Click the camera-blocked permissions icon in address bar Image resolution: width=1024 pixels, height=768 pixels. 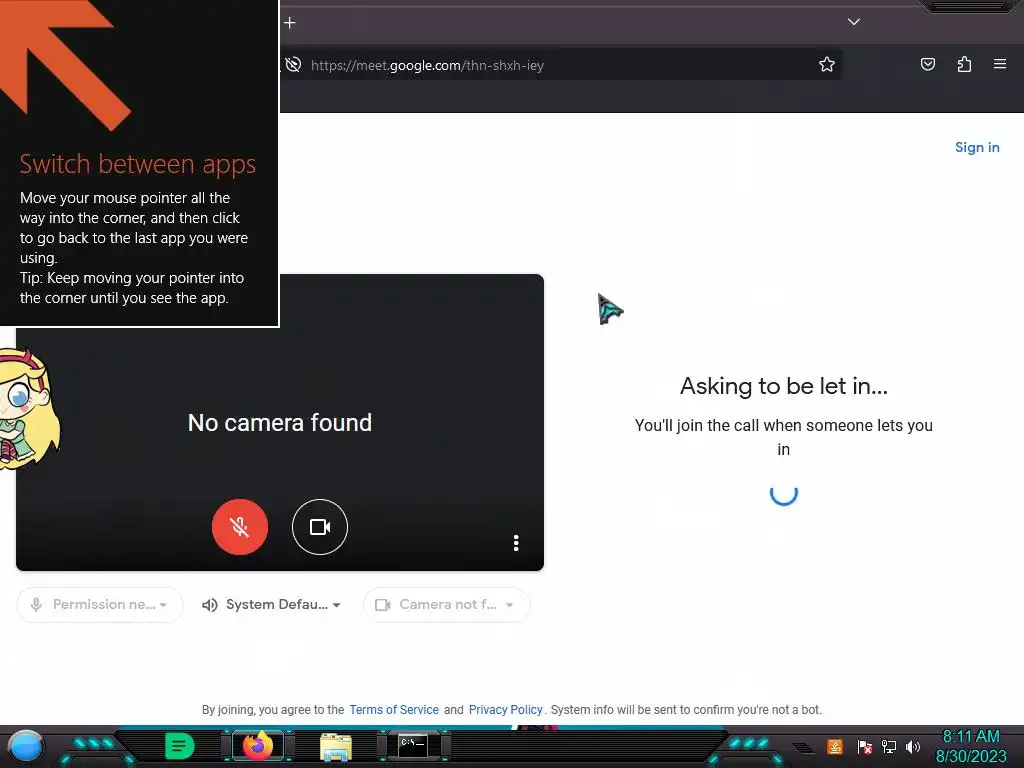coord(293,65)
